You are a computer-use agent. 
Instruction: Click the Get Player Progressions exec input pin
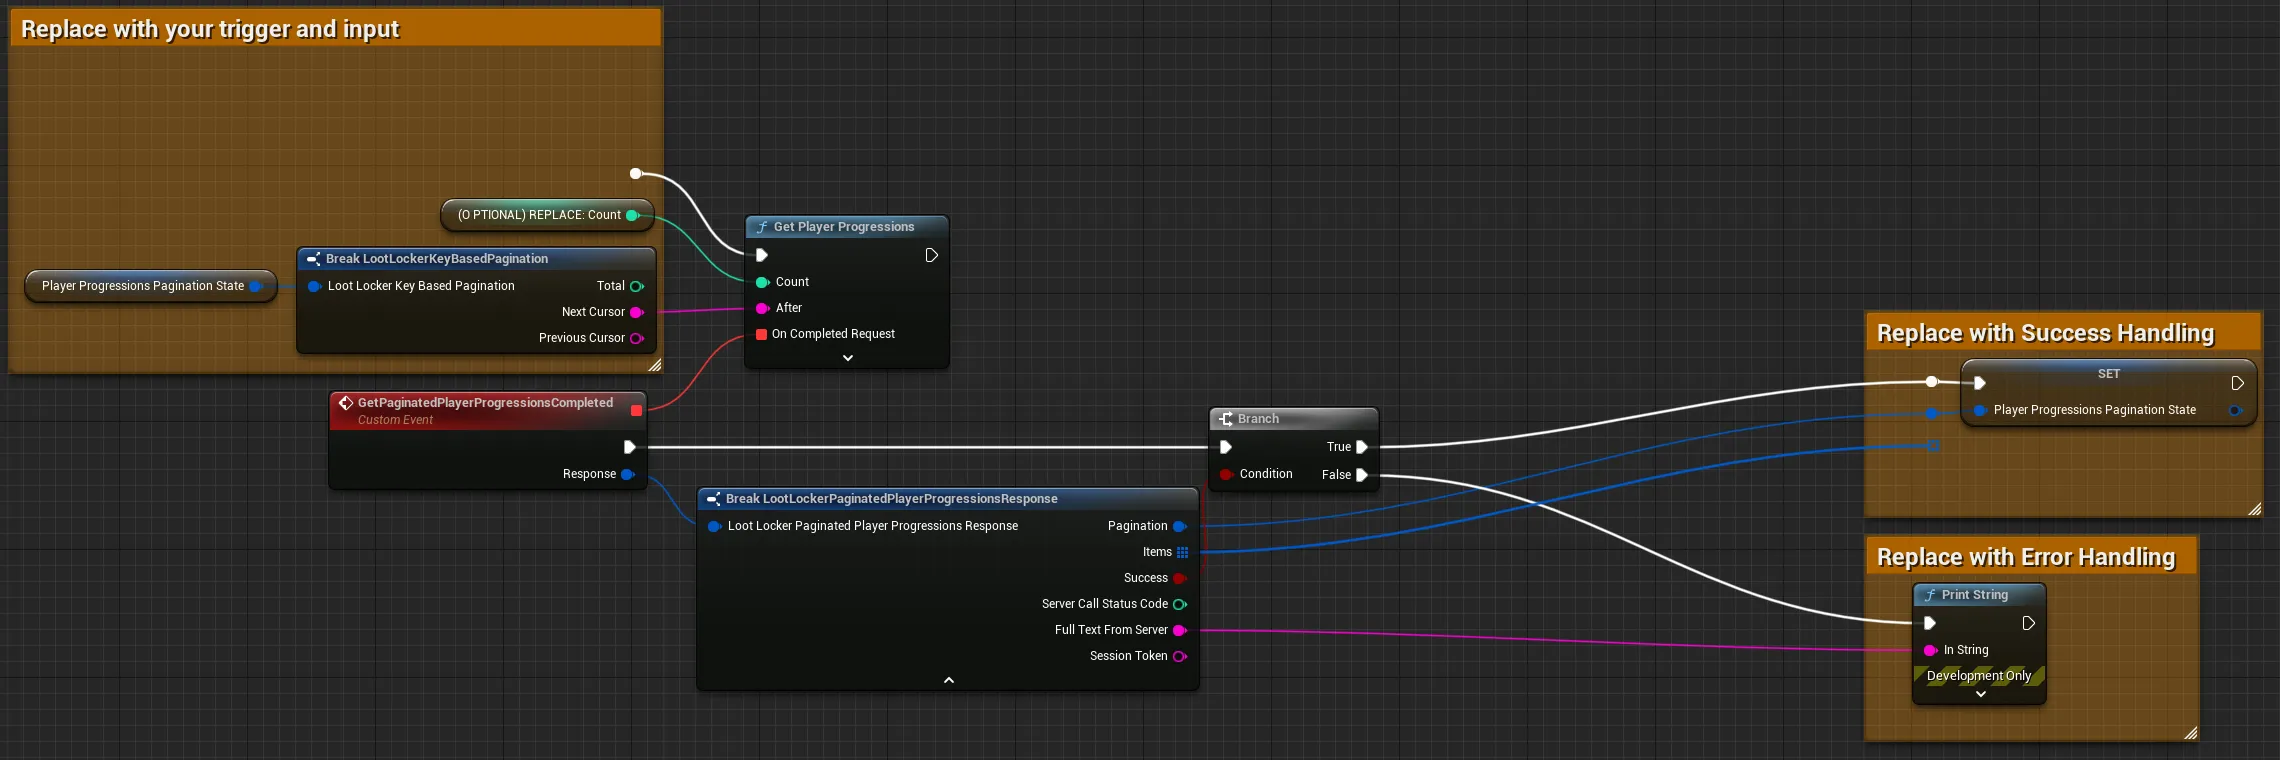tap(761, 255)
